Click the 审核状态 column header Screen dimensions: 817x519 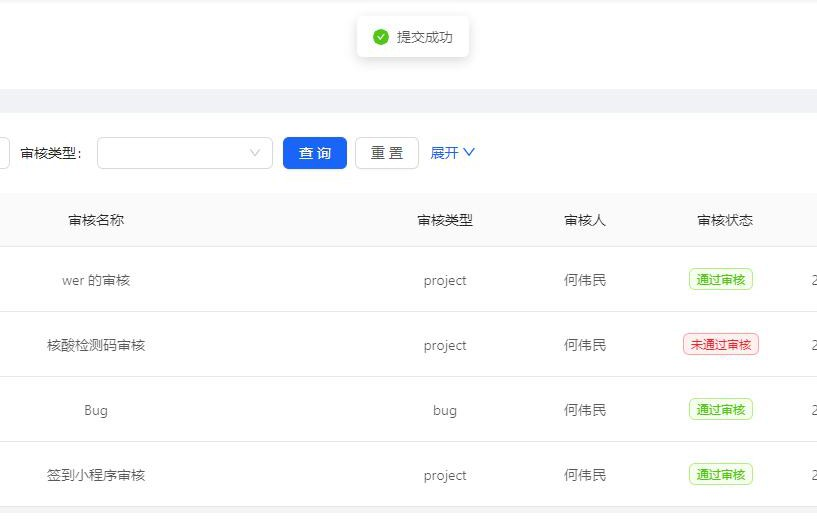[725, 220]
